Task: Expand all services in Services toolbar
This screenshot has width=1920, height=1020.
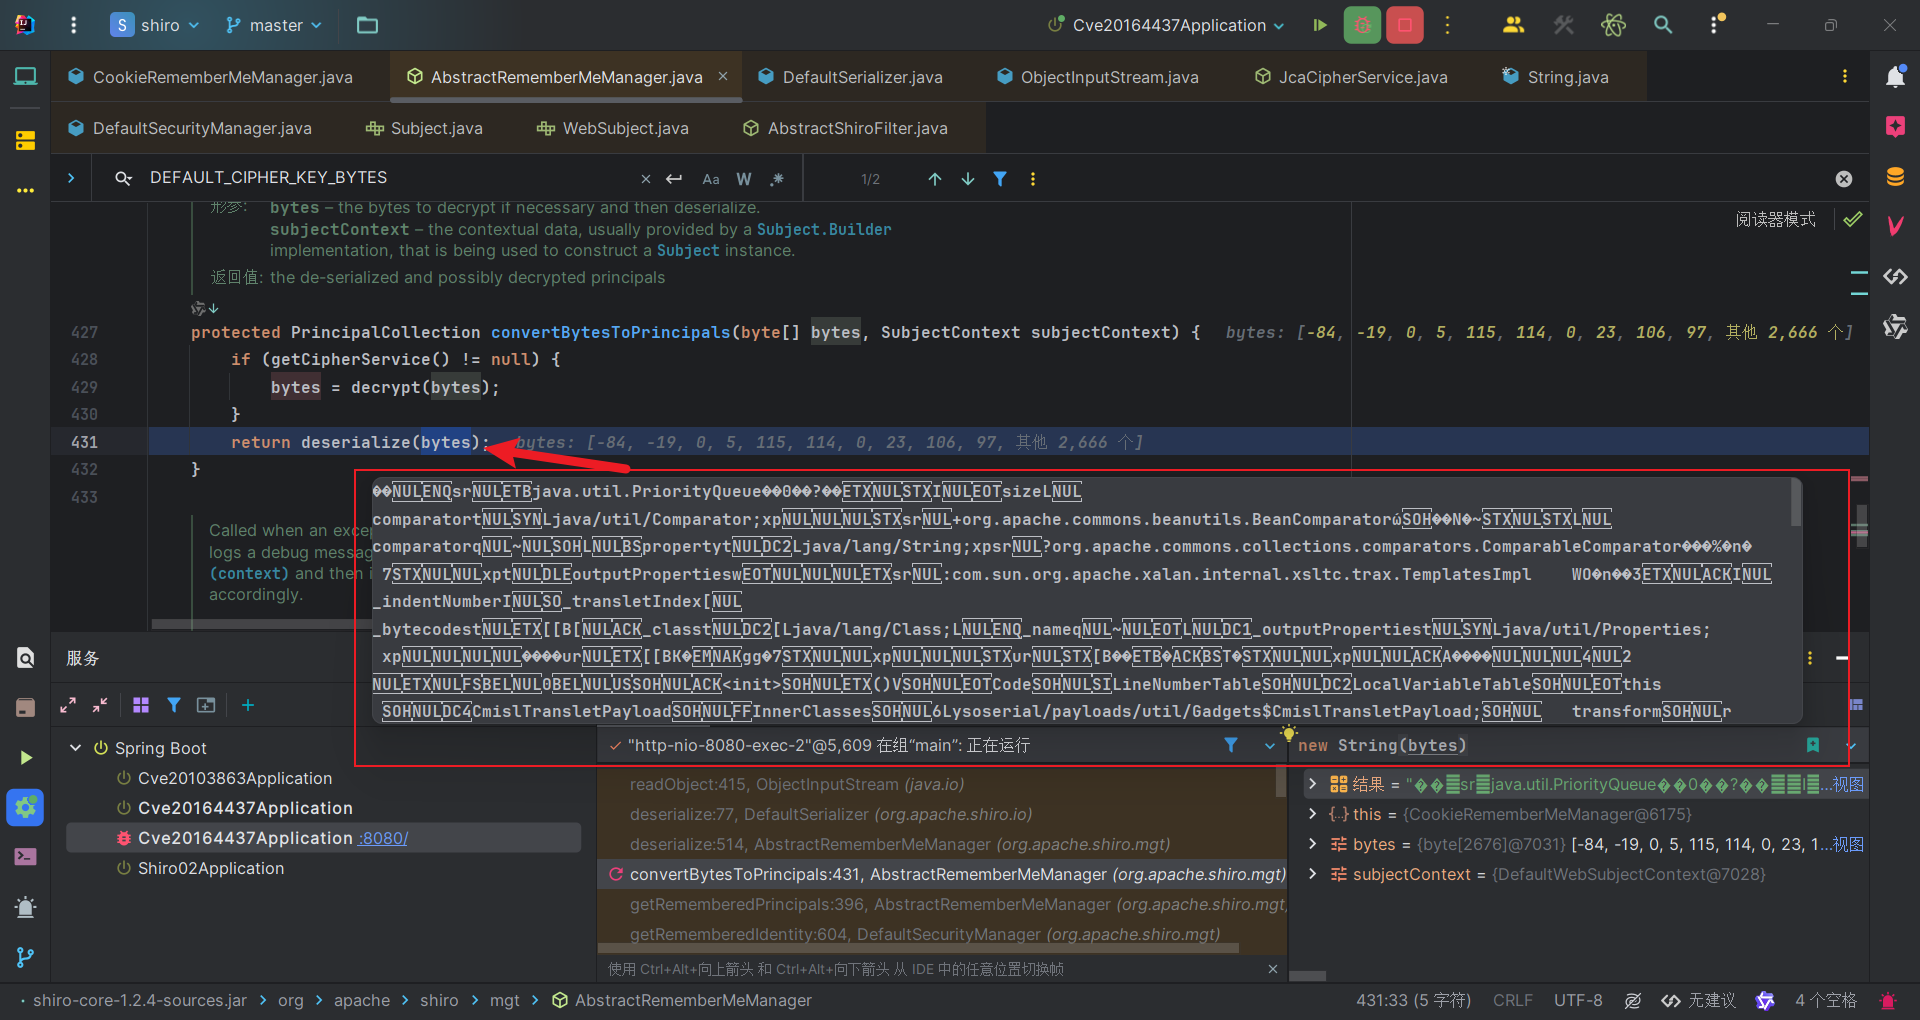Action: click(68, 705)
